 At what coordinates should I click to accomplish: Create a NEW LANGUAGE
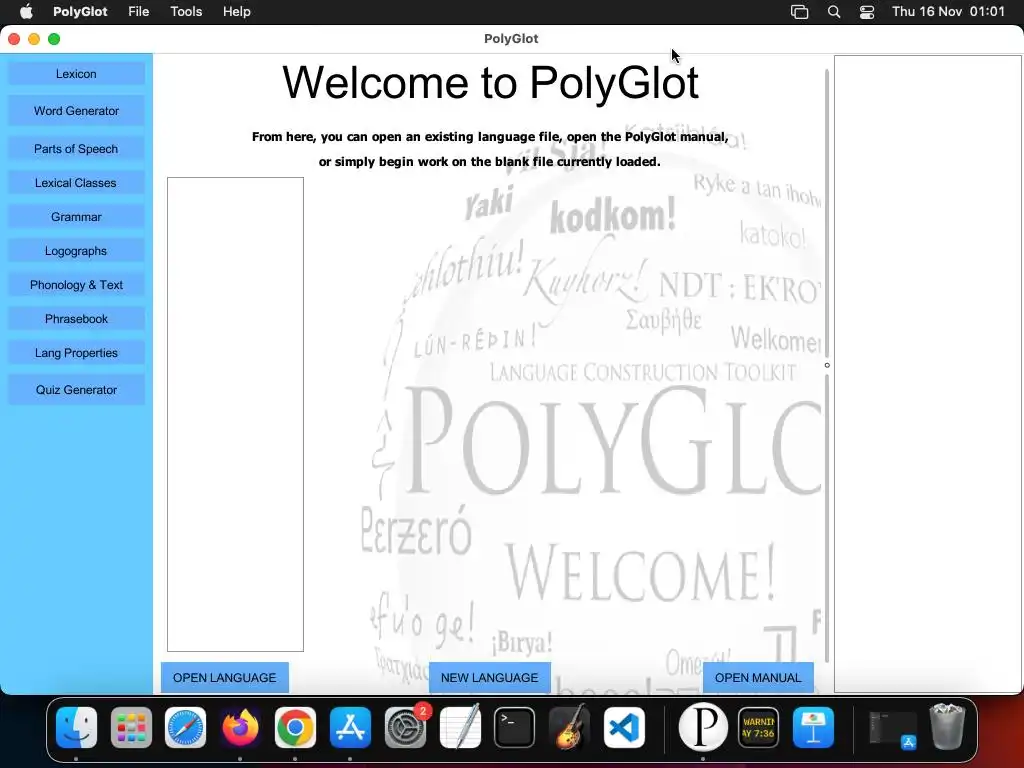click(490, 678)
